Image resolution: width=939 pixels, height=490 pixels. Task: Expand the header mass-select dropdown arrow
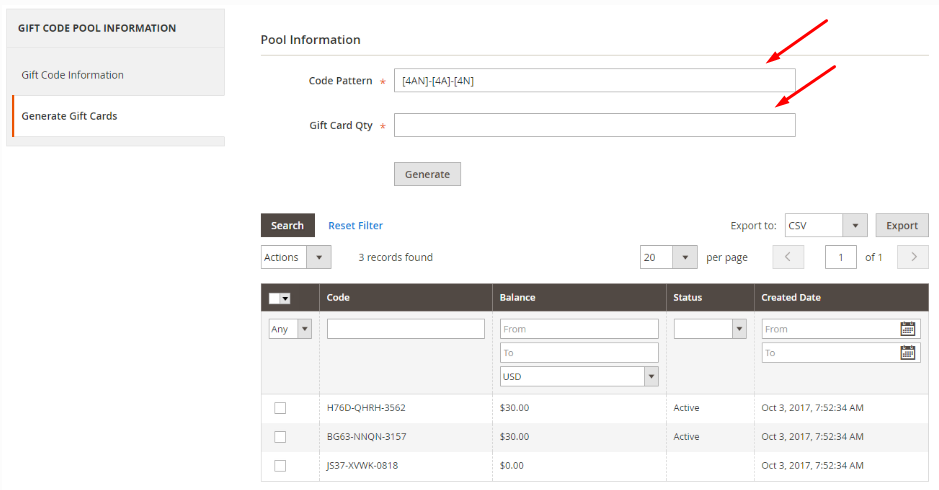point(285,298)
